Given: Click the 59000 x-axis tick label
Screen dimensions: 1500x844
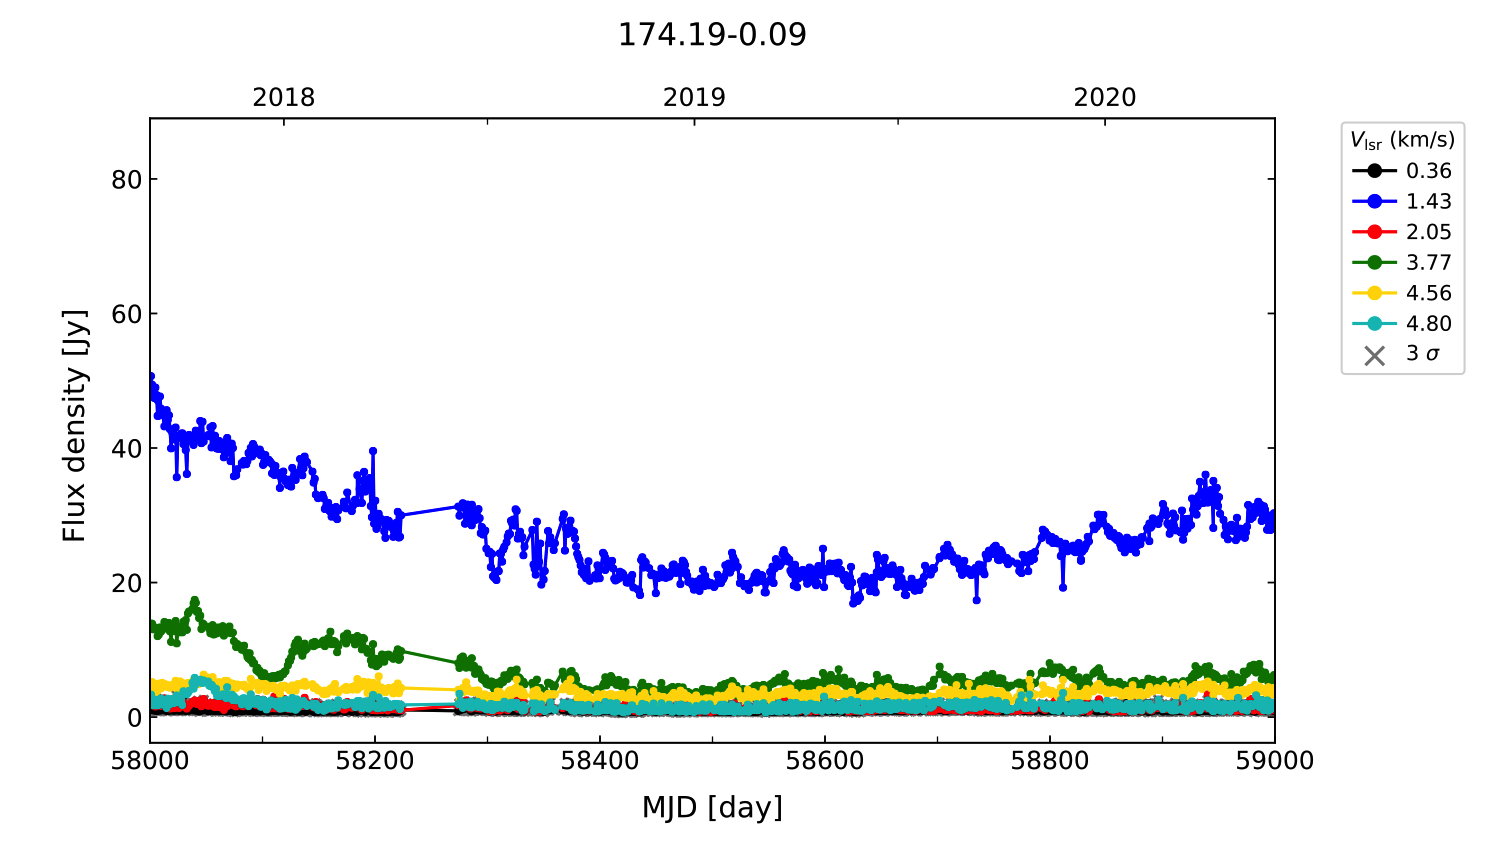Looking at the screenshot, I should 1274,761.
